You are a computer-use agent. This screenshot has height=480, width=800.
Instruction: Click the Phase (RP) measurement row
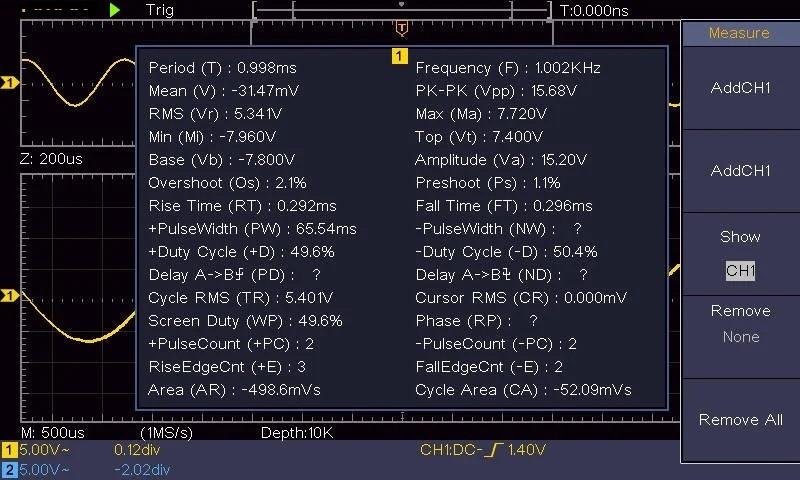tap(477, 321)
